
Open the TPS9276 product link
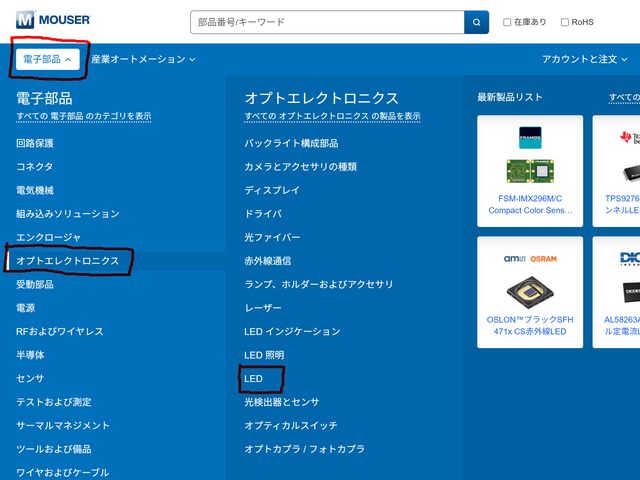tap(622, 204)
